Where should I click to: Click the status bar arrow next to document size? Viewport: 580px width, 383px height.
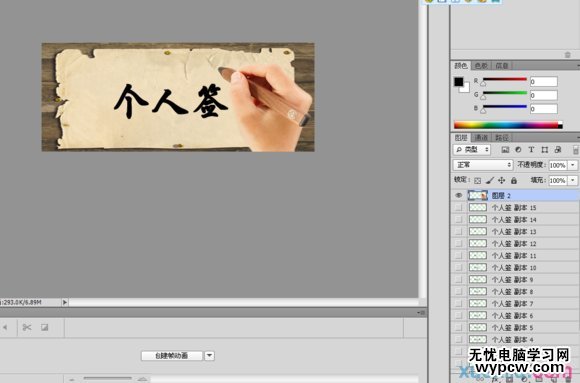coord(65,302)
